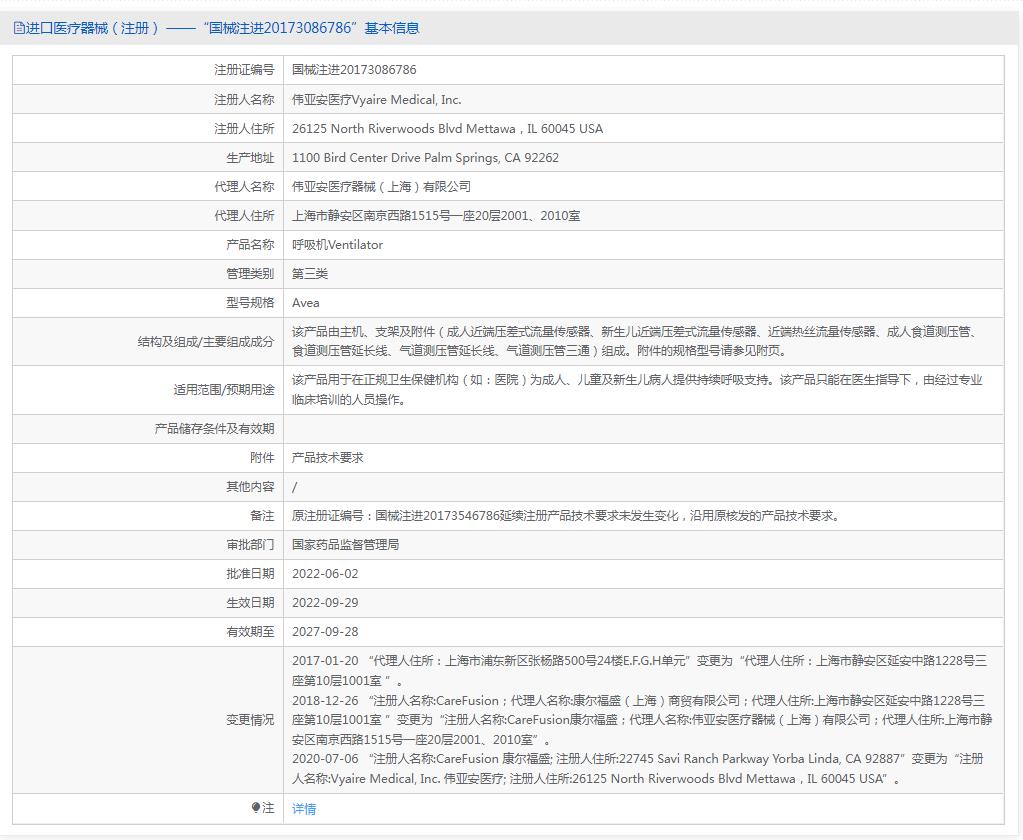The width and height of the screenshot is (1023, 840).
Task: Open the 详情 details link
Action: (304, 809)
